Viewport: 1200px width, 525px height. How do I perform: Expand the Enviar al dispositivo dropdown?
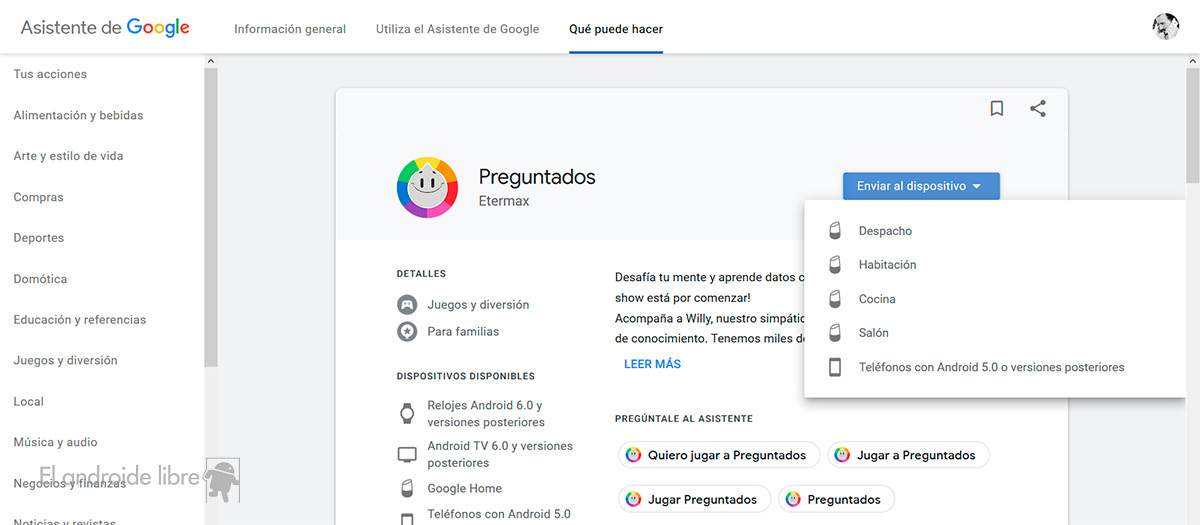[x=920, y=186]
